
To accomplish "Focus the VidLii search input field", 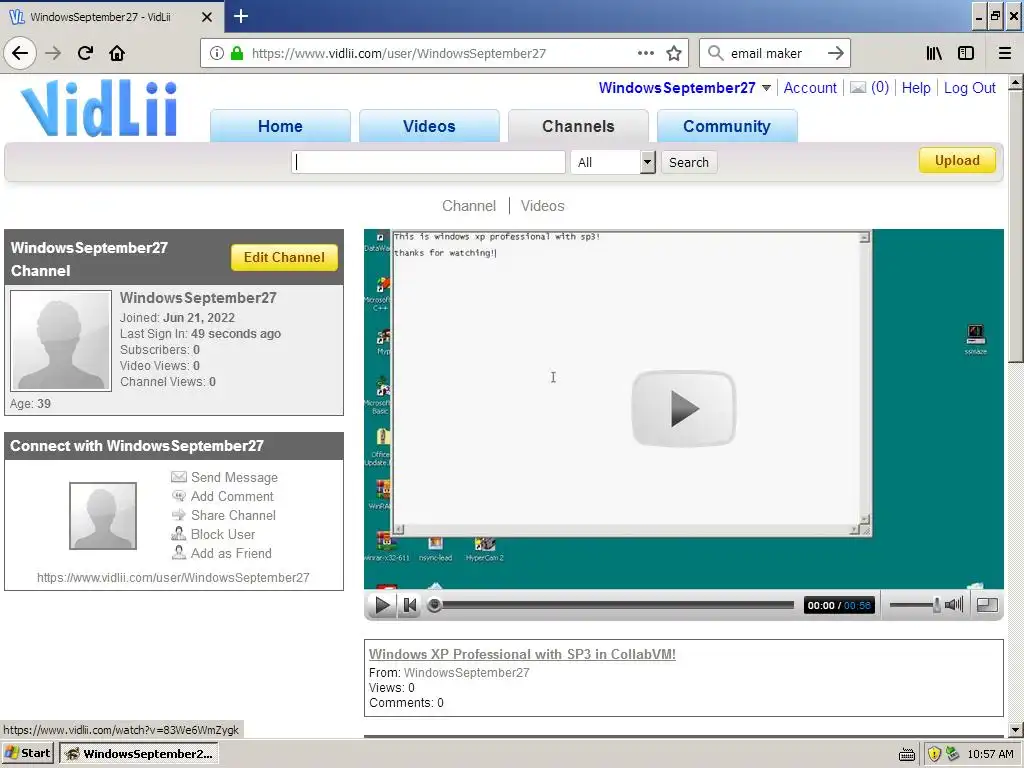I will tap(428, 162).
